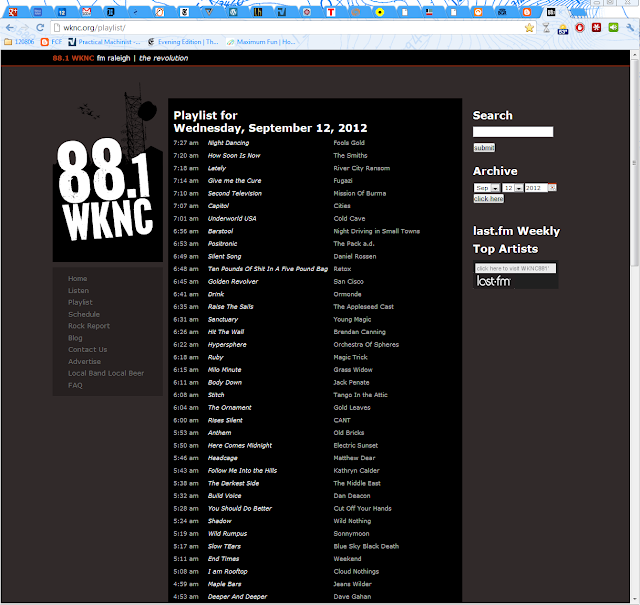Go to Home in the sidebar
Viewport: 640px width, 605px height.
coord(78,278)
